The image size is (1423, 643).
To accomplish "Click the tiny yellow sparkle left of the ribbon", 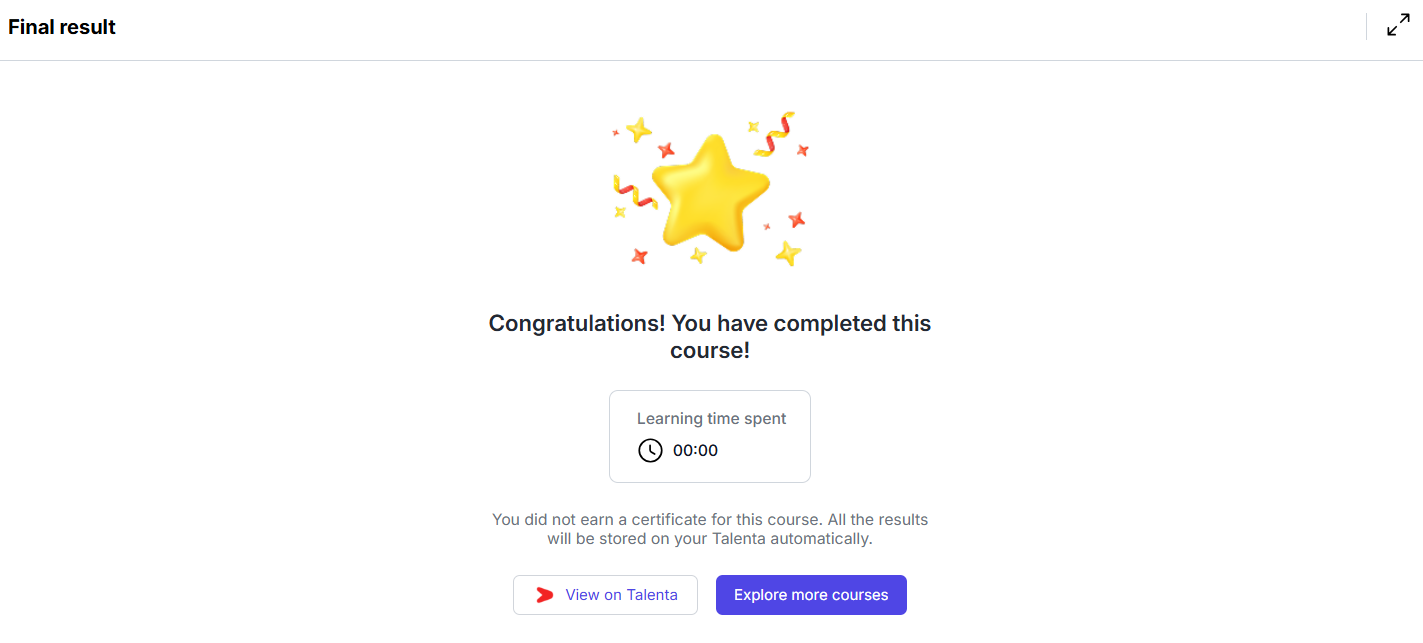I will pos(619,212).
